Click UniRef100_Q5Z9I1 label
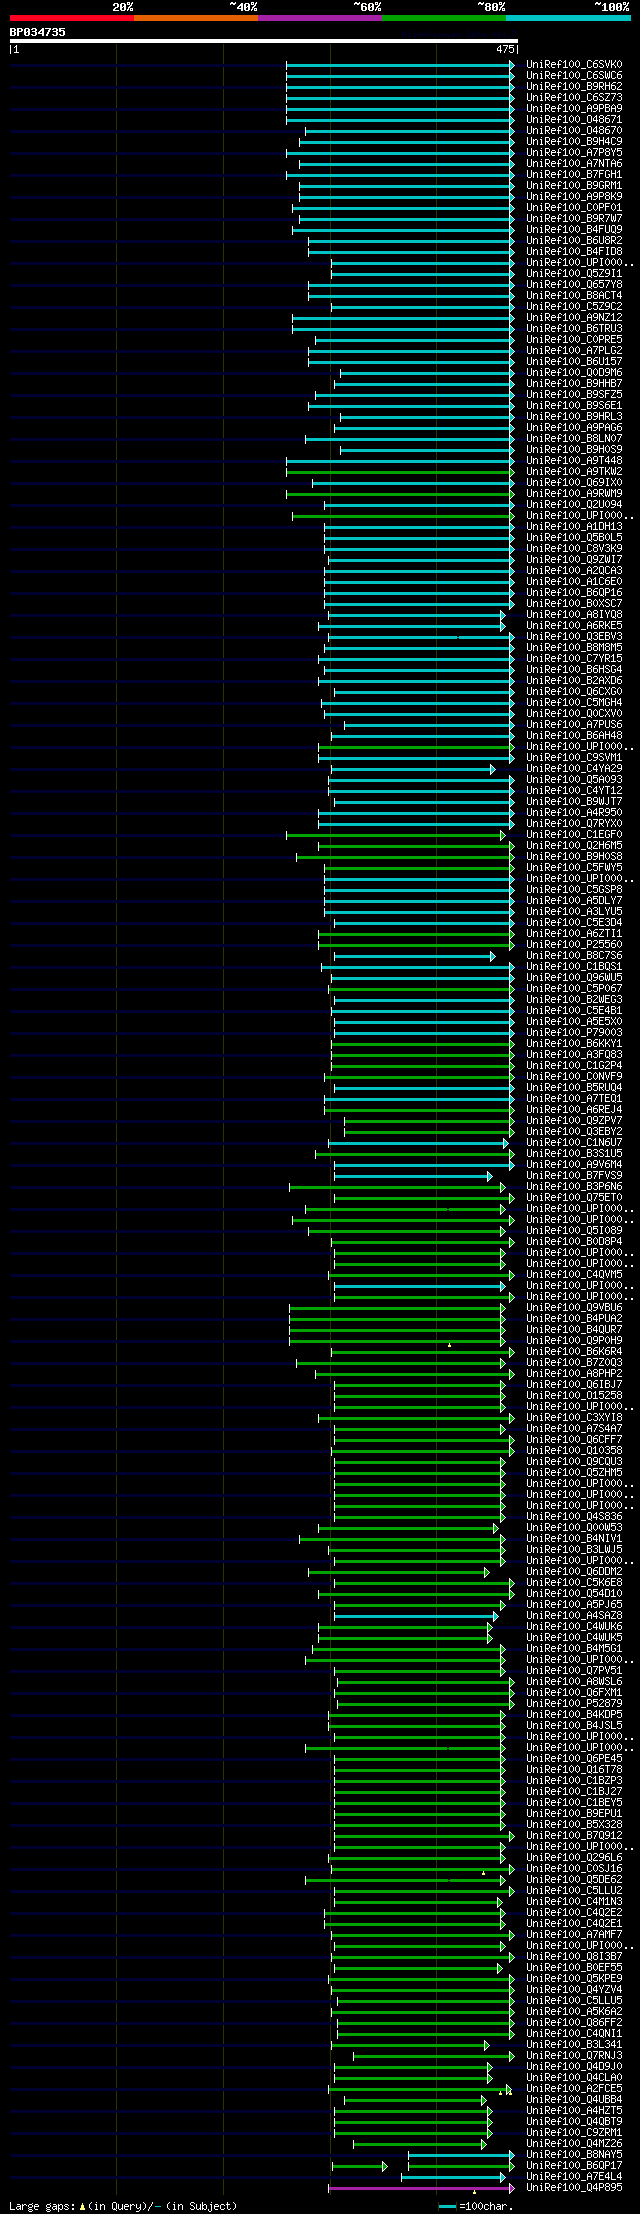Screen dimensions: 640x2214 point(574,274)
